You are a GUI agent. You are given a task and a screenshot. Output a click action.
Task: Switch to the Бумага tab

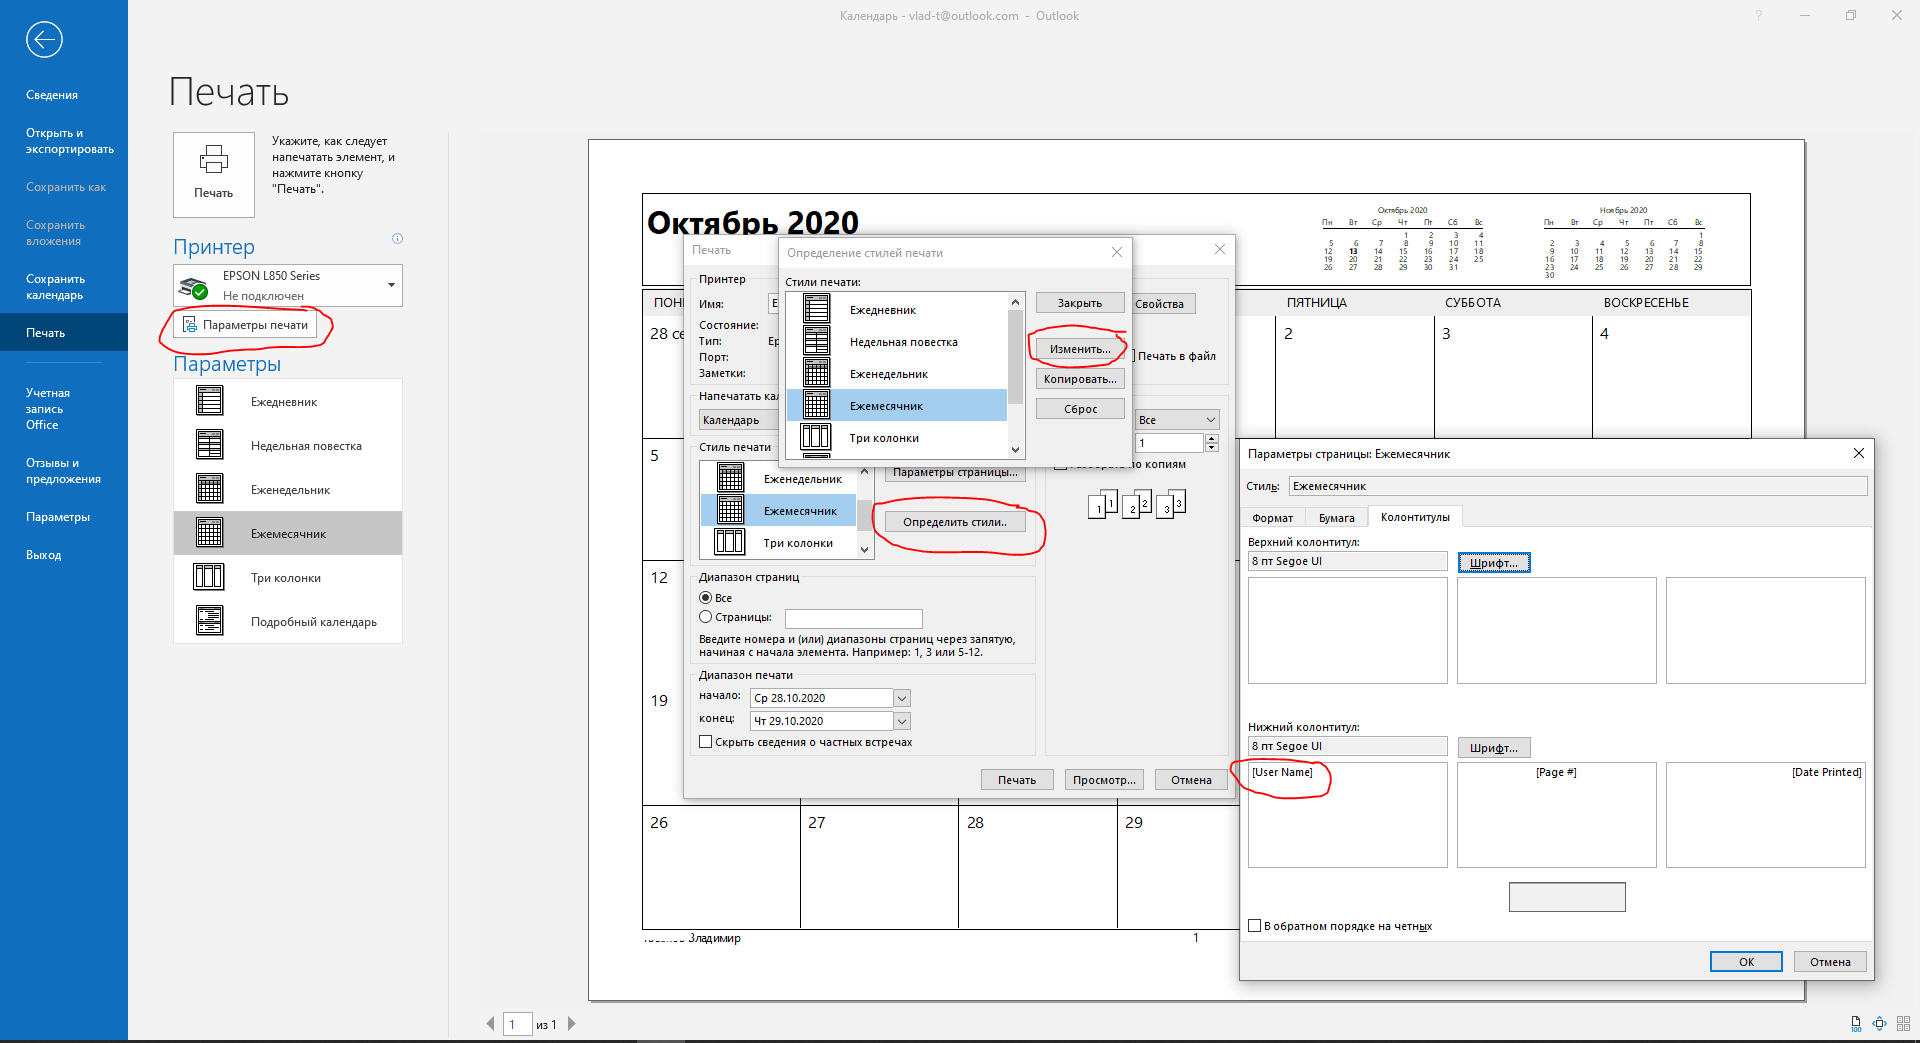1336,518
